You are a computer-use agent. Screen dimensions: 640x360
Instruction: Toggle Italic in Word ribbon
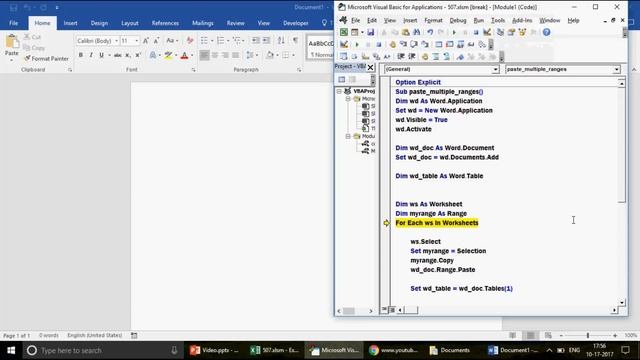(x=91, y=55)
